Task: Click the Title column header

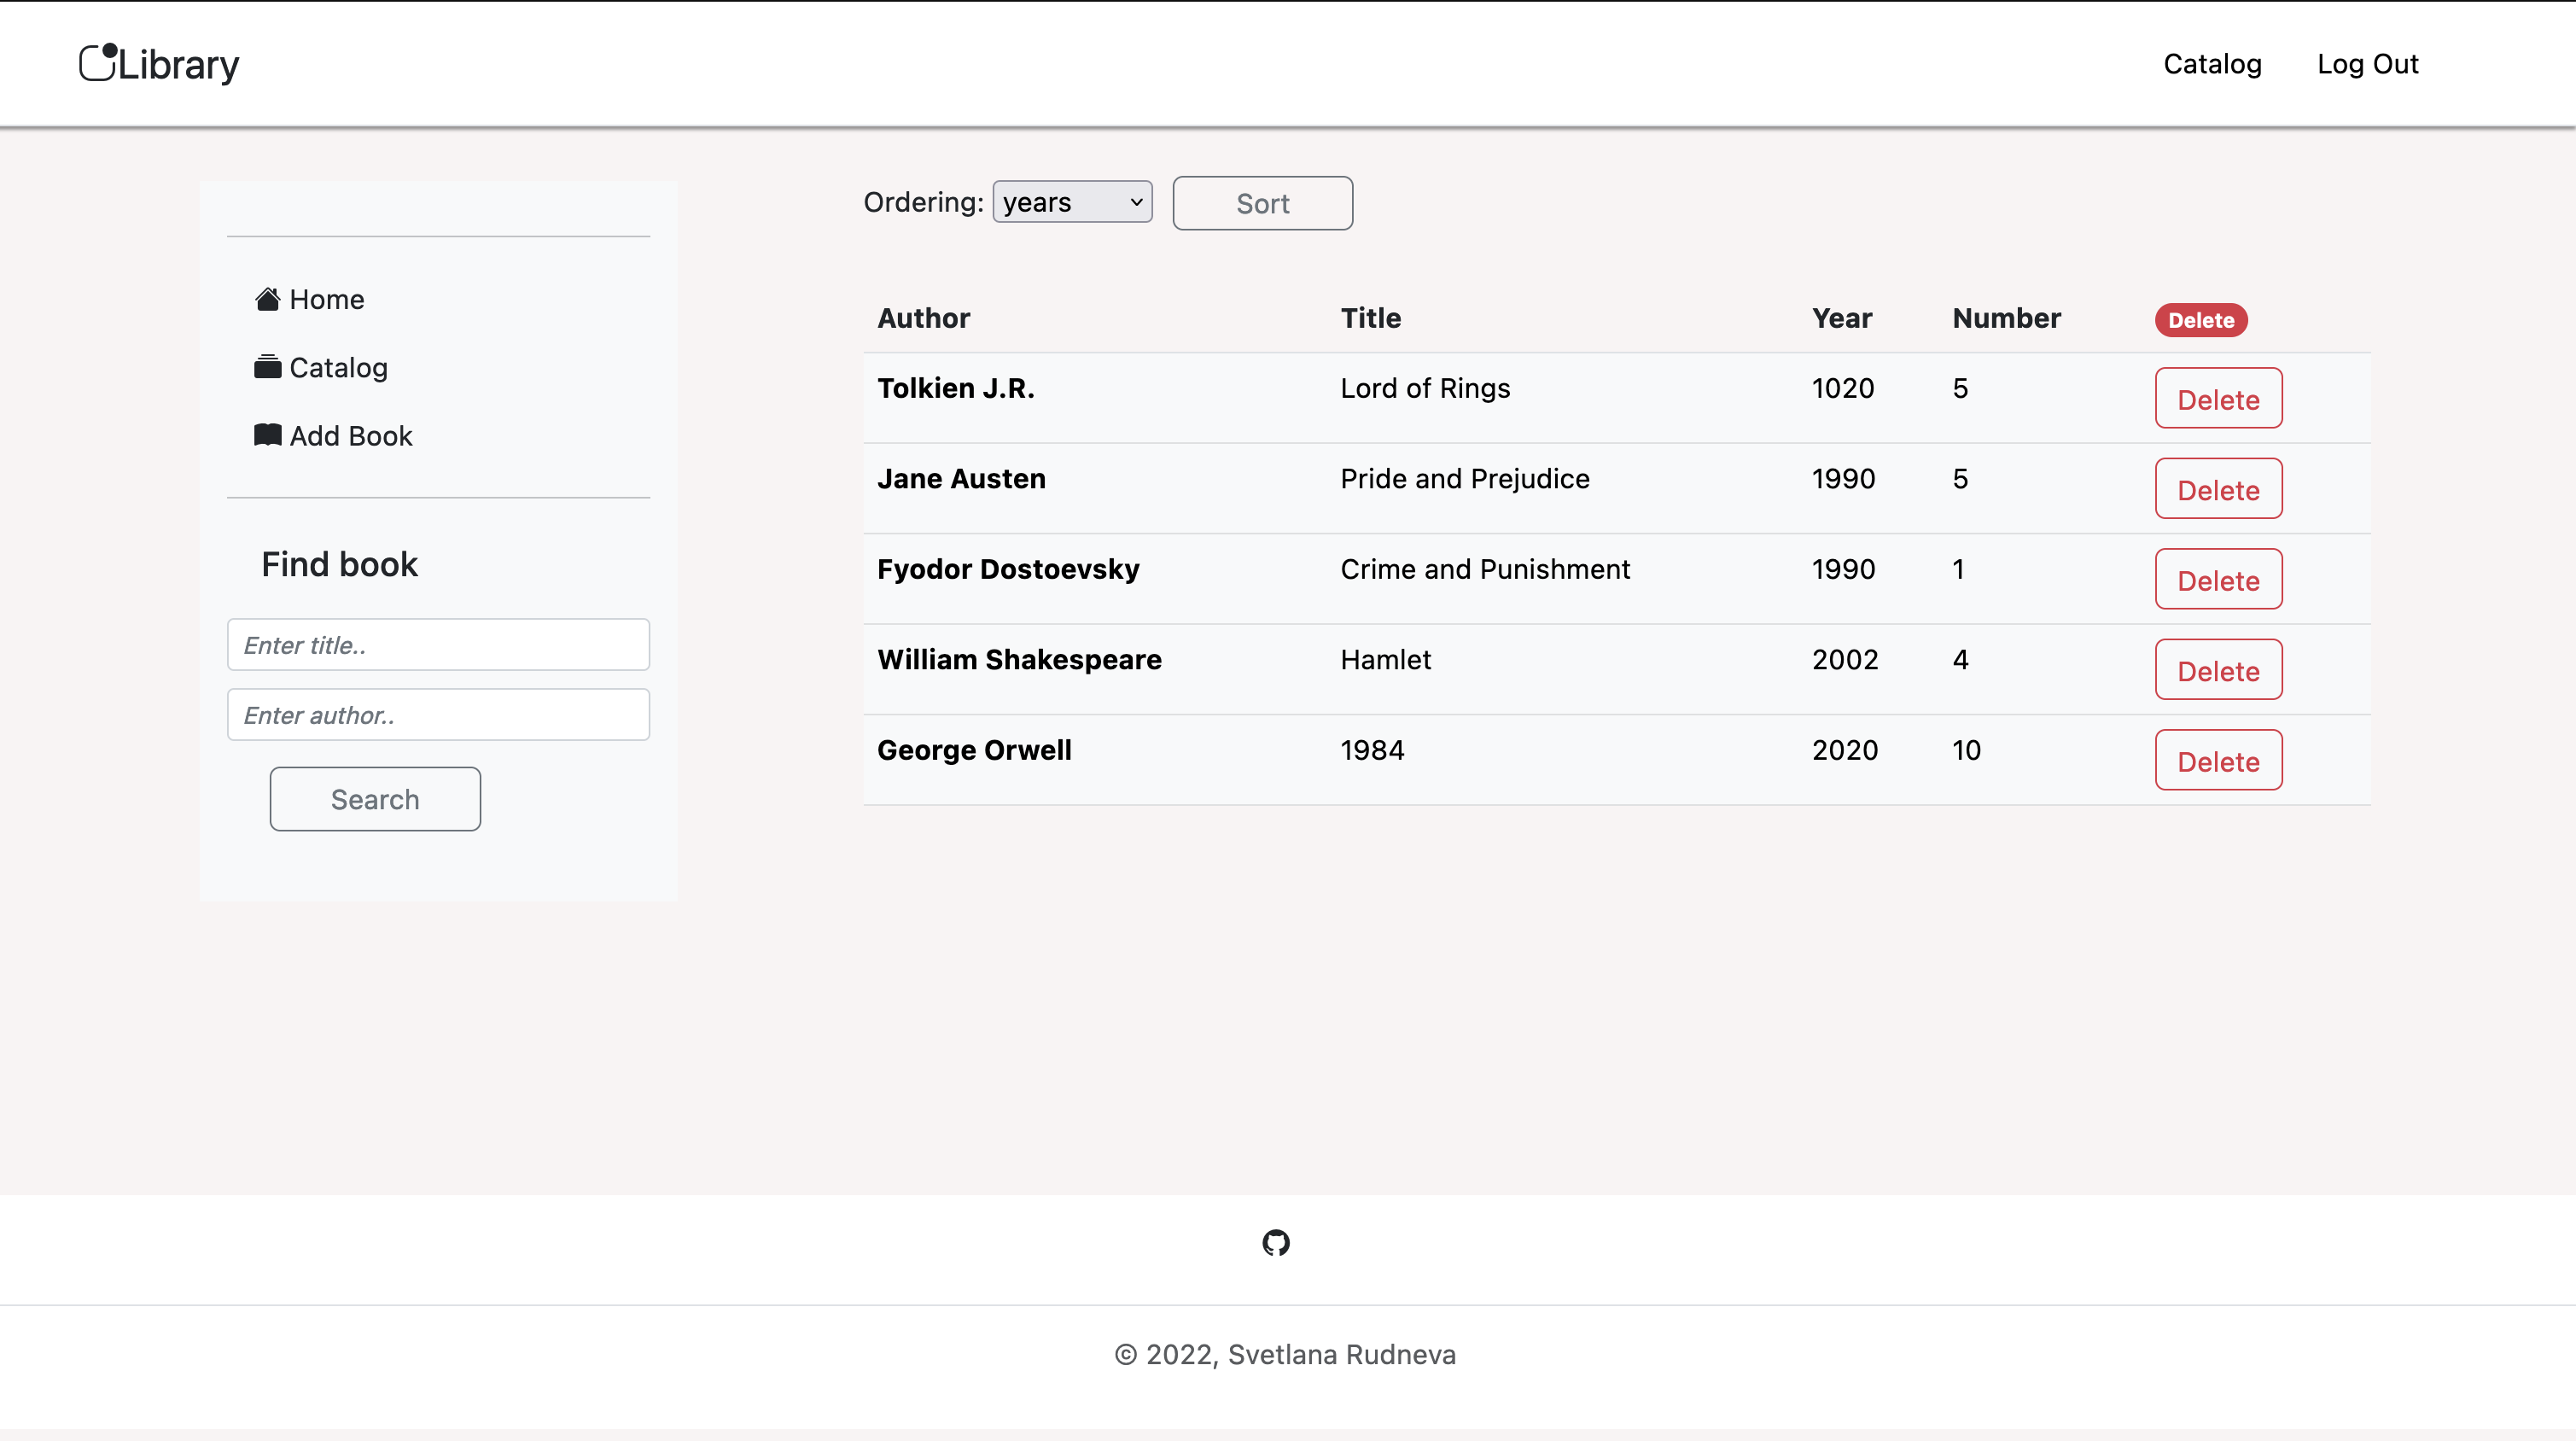Action: pyautogui.click(x=1370, y=318)
